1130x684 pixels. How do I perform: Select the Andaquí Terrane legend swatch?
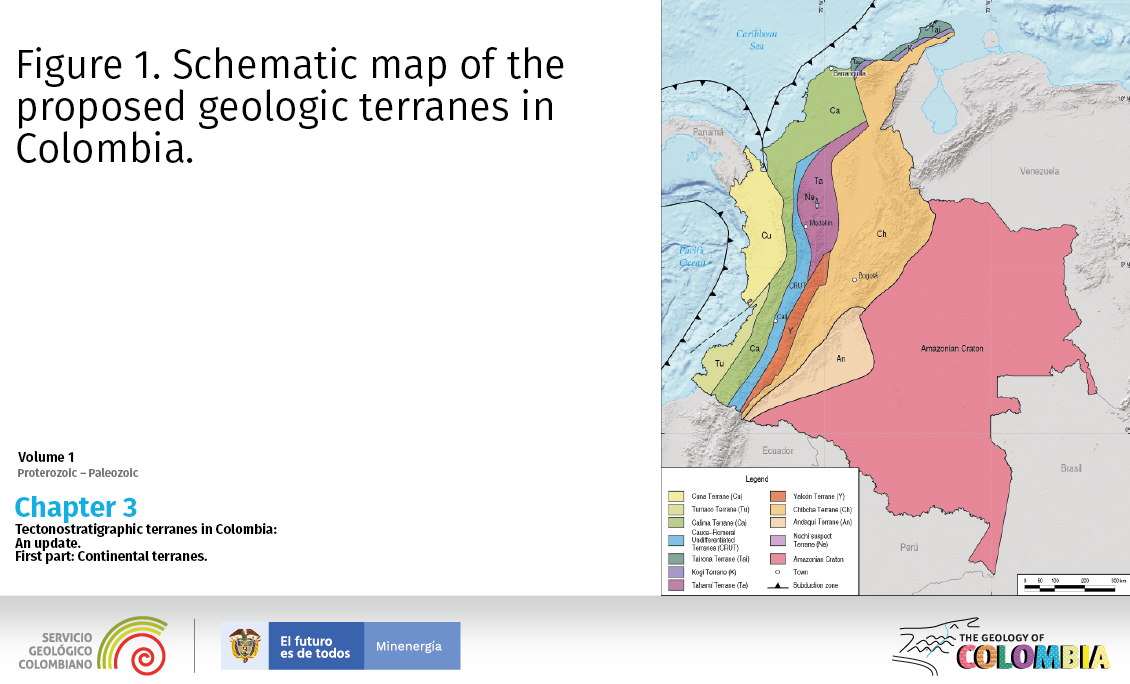(778, 523)
